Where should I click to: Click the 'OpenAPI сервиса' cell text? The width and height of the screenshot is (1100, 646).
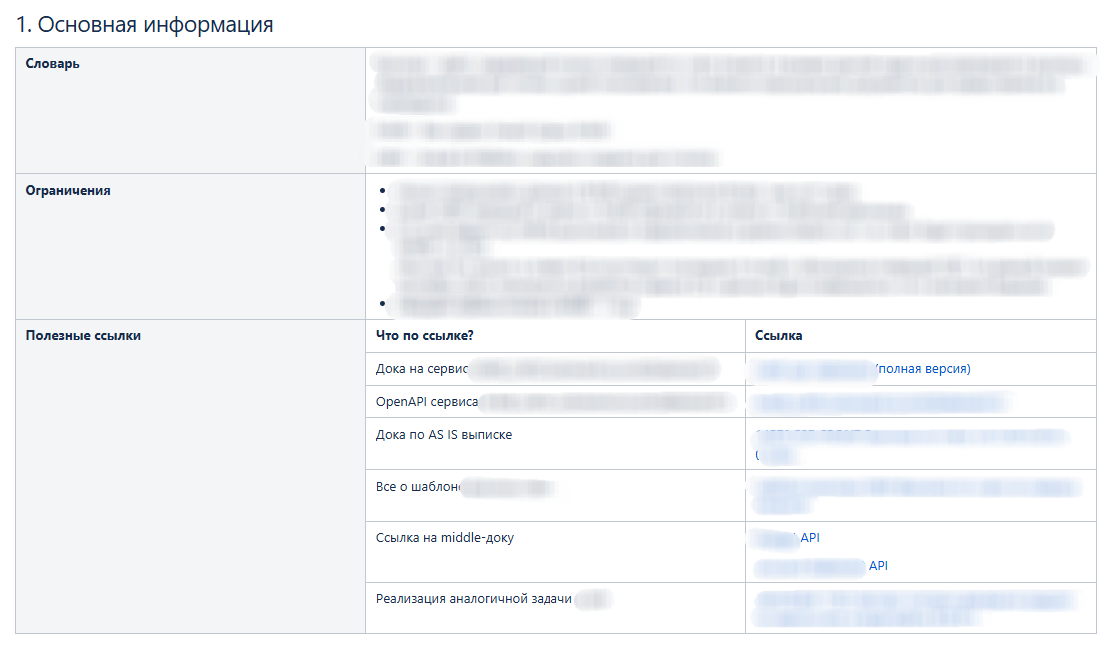point(427,402)
